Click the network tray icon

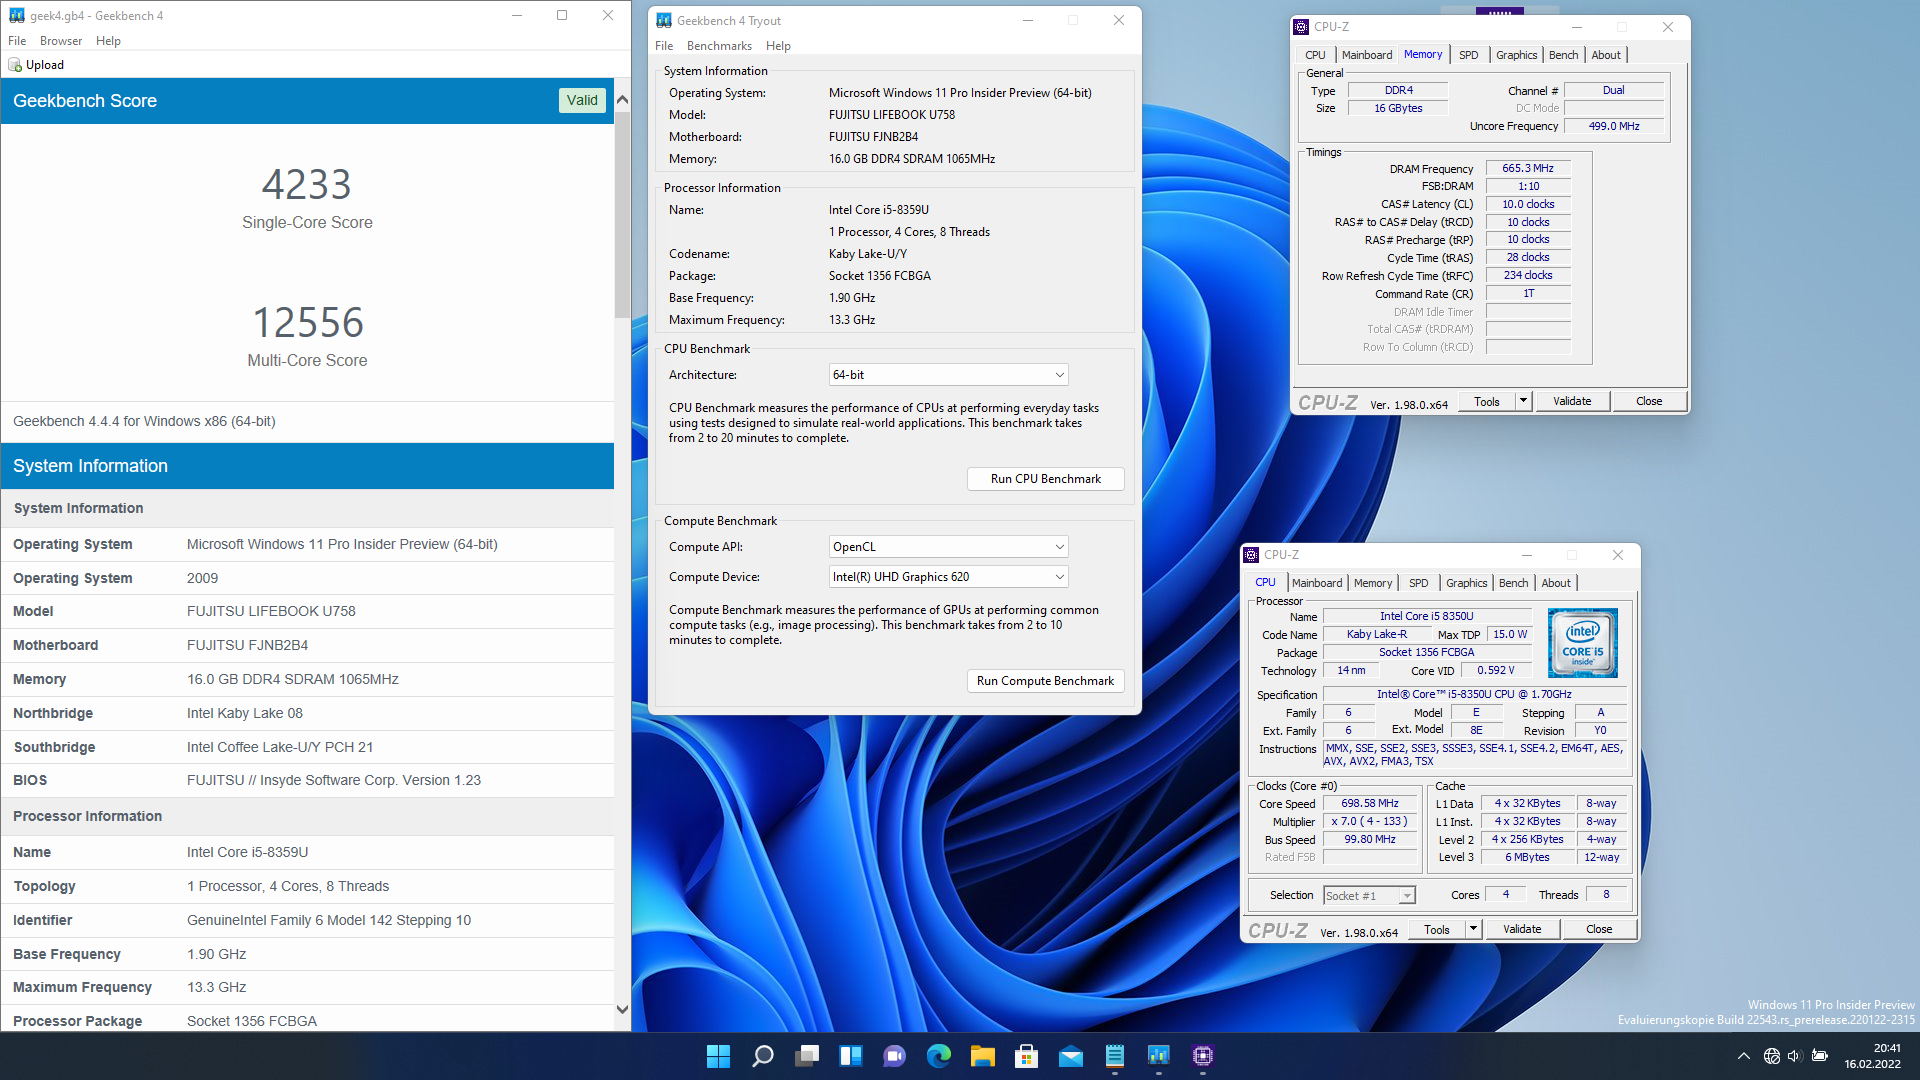[1771, 1056]
